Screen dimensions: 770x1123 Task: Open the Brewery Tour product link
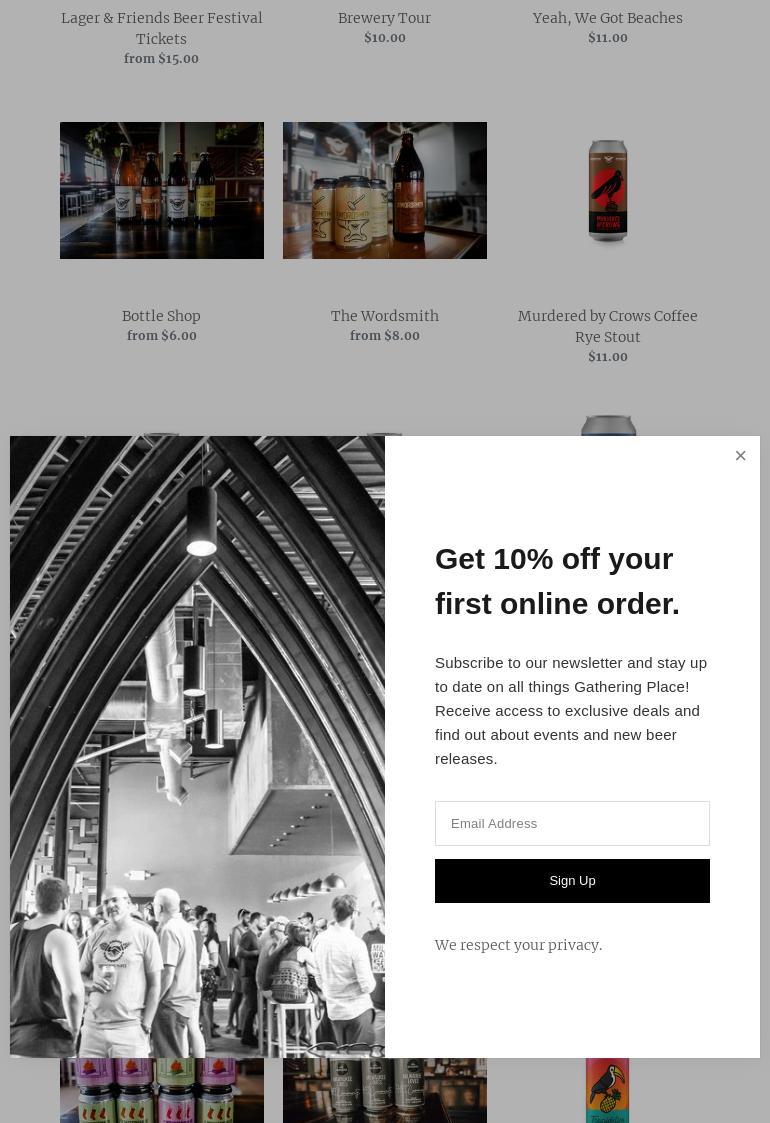pyautogui.click(x=385, y=18)
